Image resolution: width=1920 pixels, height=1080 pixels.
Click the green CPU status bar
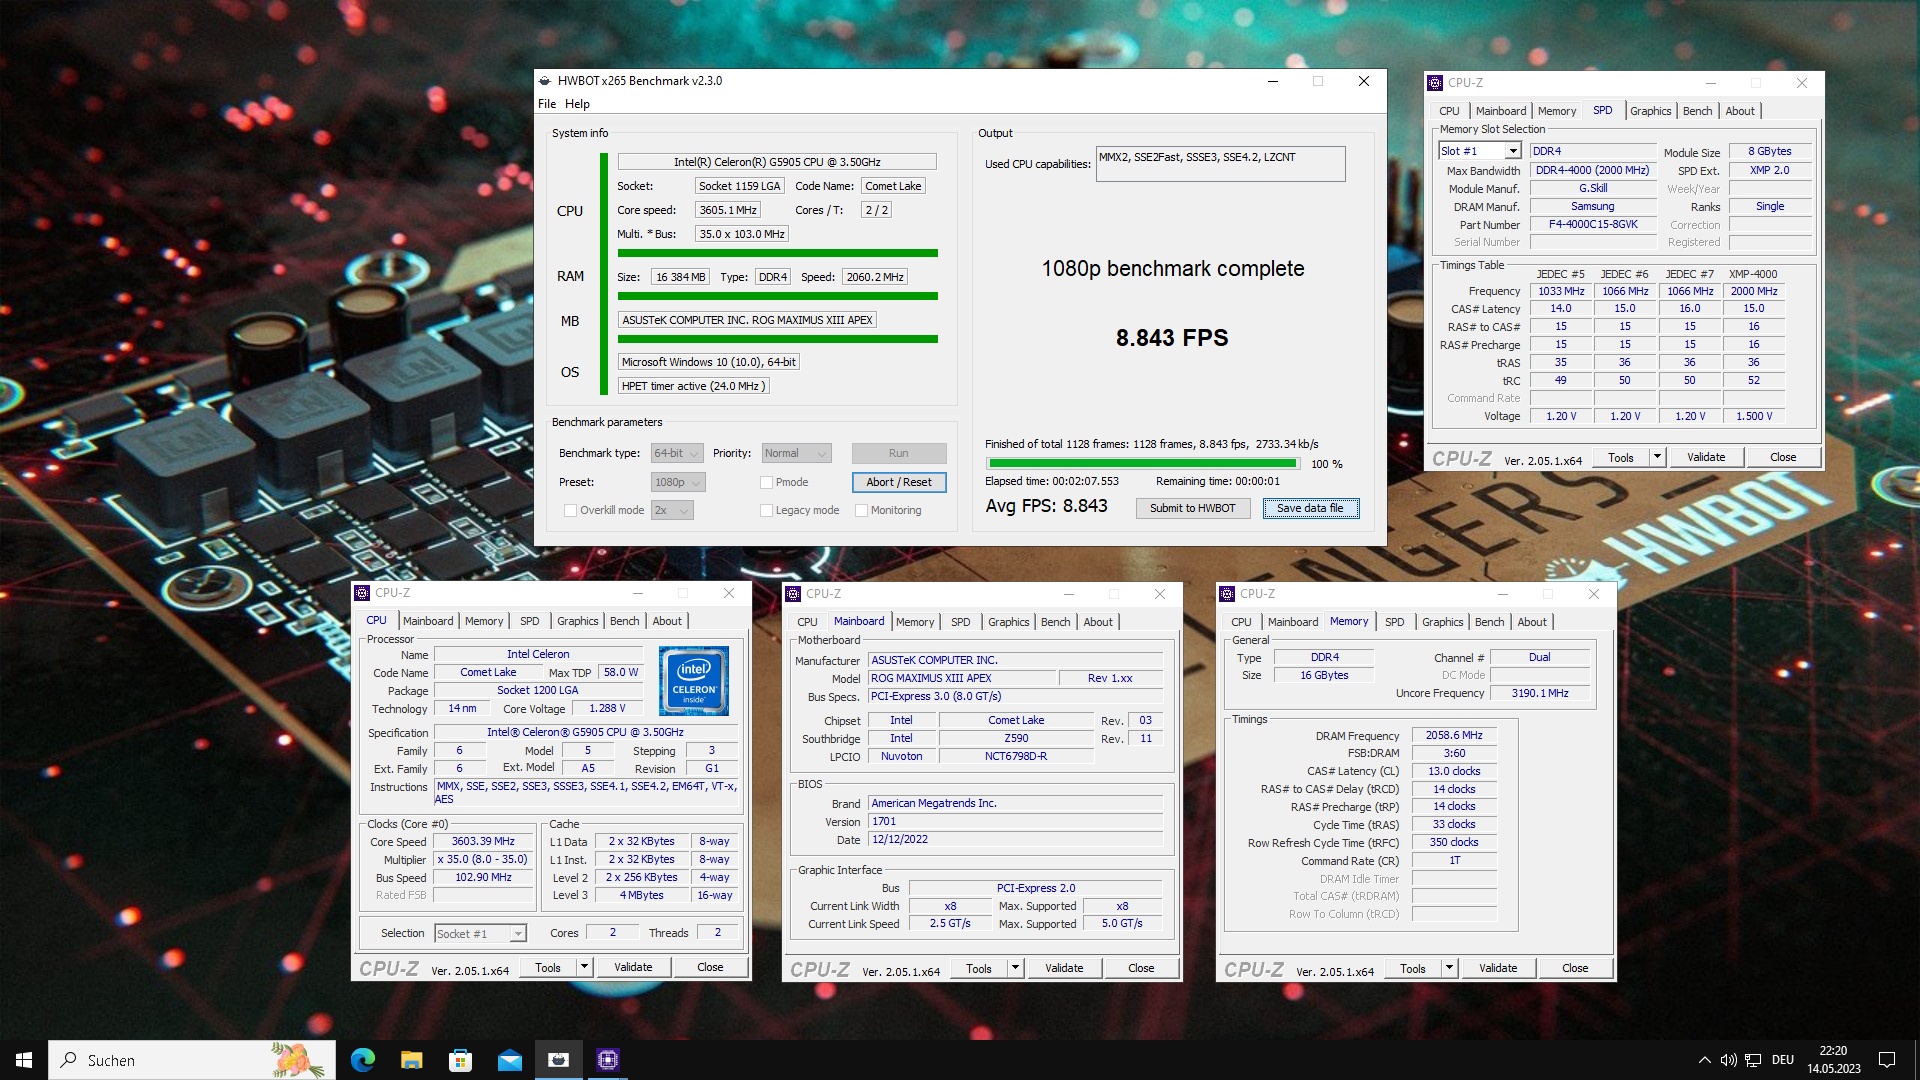(777, 253)
